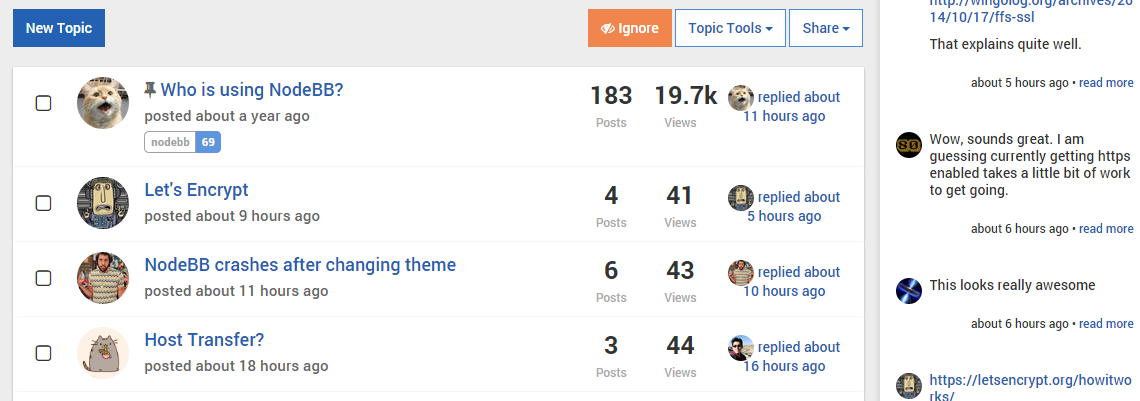Open cat avatar of Who is using NodeBB author

[103, 103]
